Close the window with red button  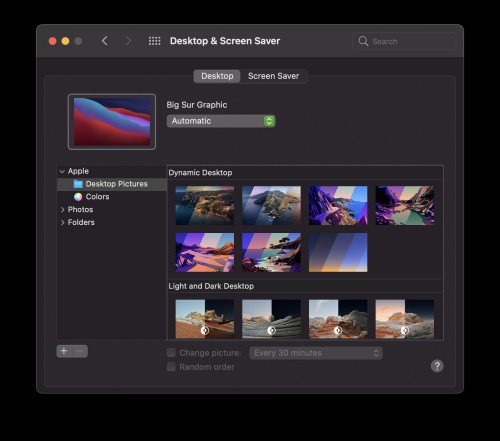coord(52,41)
